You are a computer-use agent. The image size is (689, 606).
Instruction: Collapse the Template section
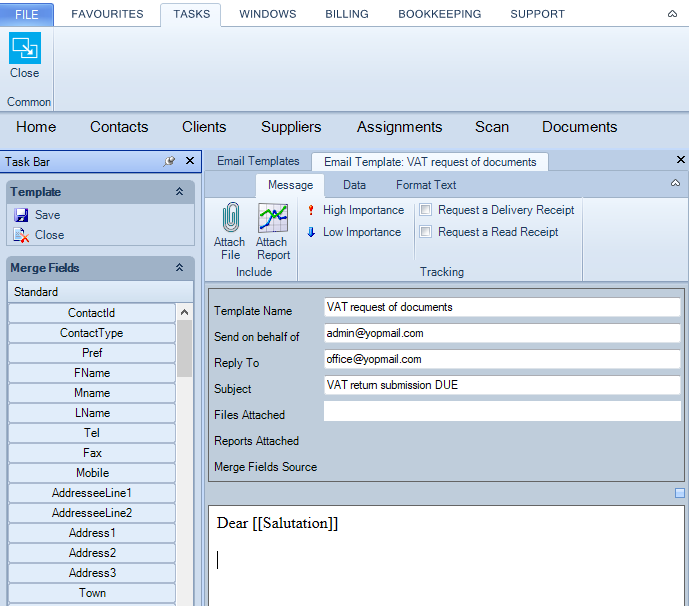click(x=179, y=192)
